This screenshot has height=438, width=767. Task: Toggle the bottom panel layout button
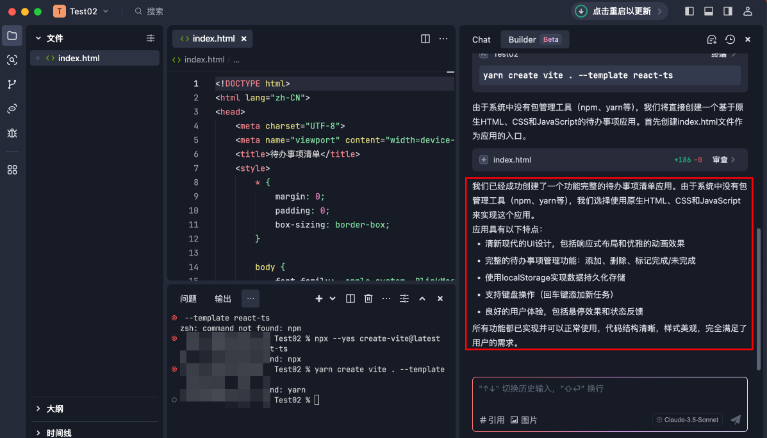pyautogui.click(x=708, y=11)
